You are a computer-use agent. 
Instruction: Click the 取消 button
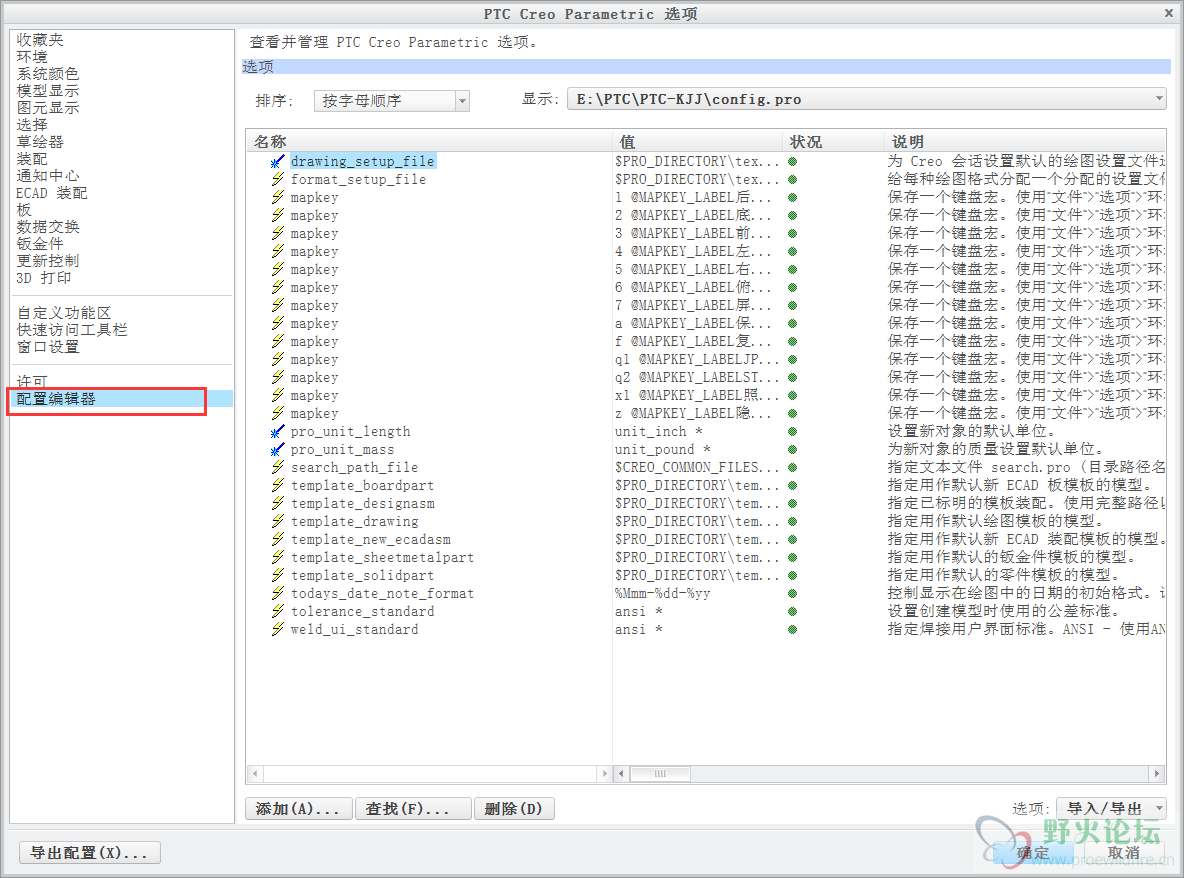tap(1124, 853)
